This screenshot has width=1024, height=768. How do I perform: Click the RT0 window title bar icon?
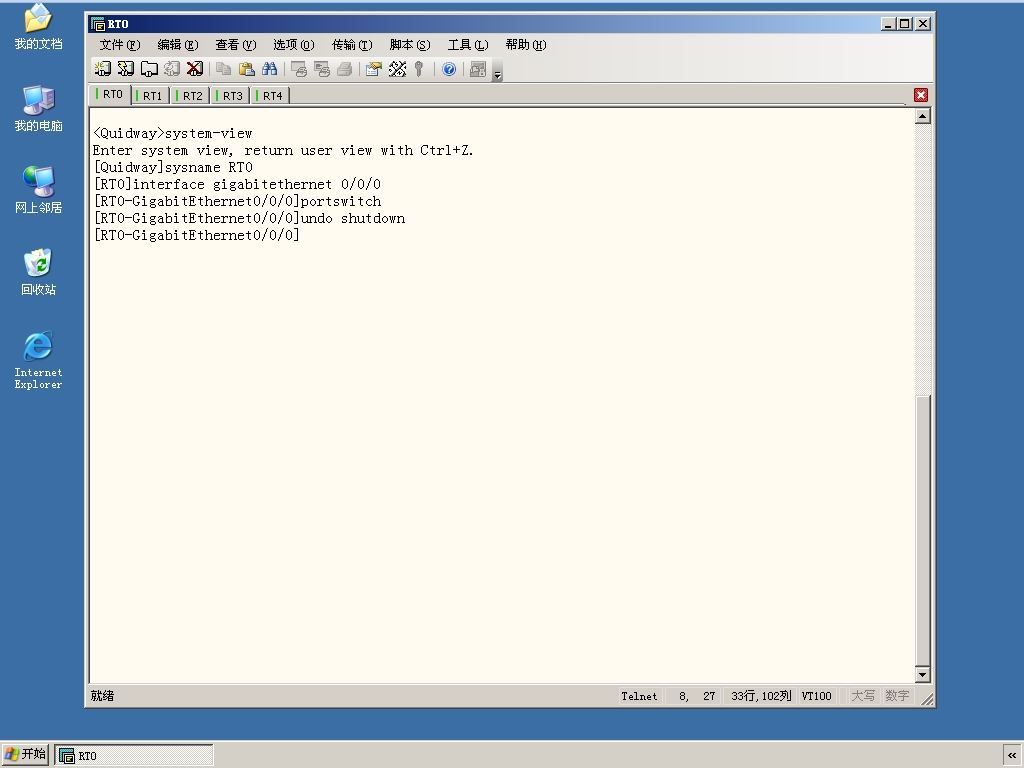click(98, 24)
